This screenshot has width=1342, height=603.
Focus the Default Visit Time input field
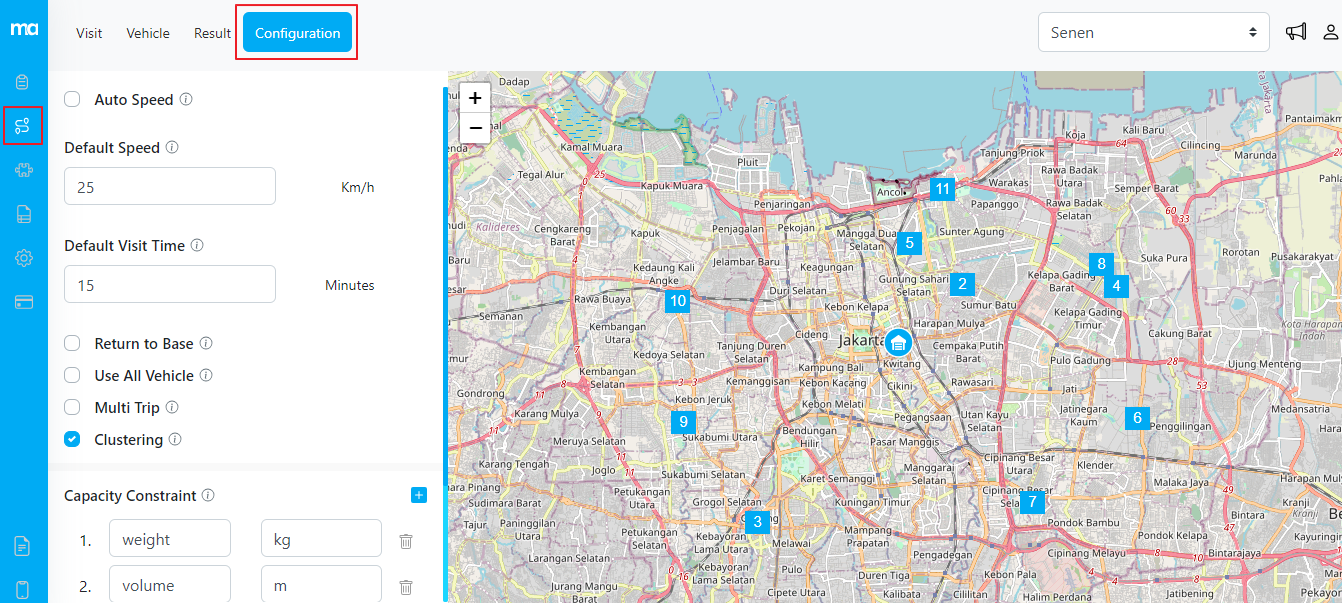[x=170, y=285]
